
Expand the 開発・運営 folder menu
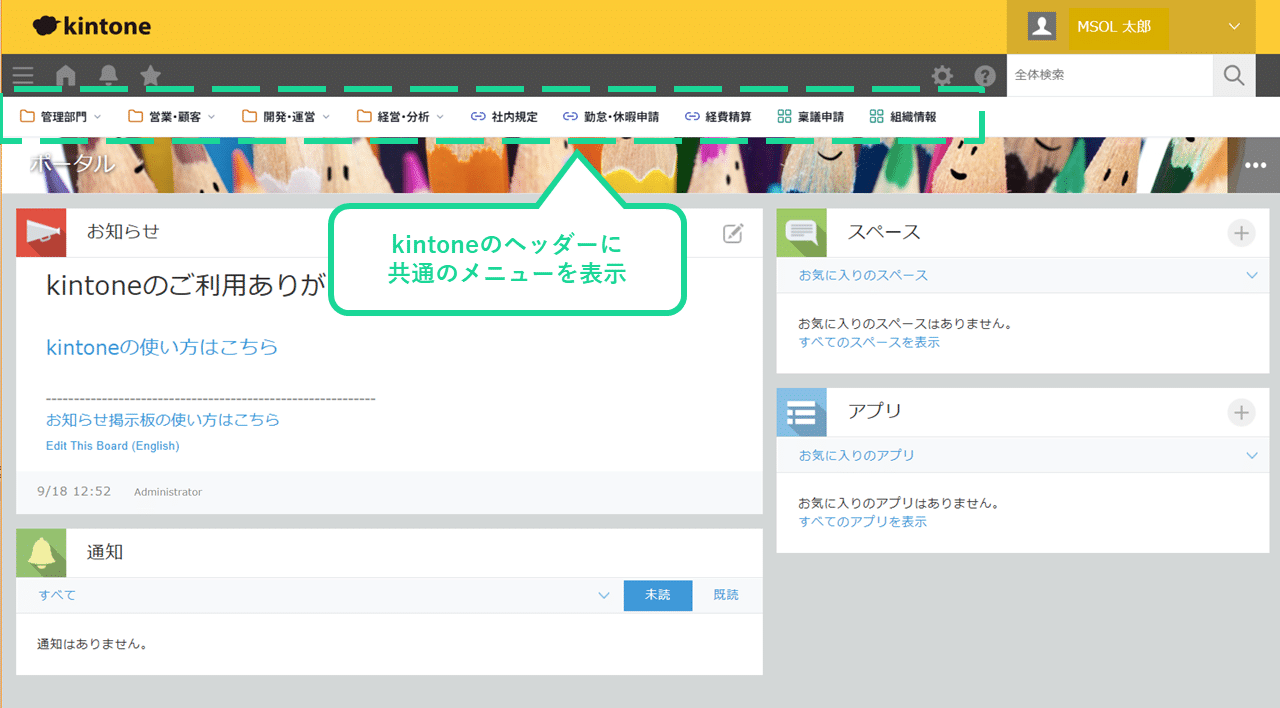point(286,117)
